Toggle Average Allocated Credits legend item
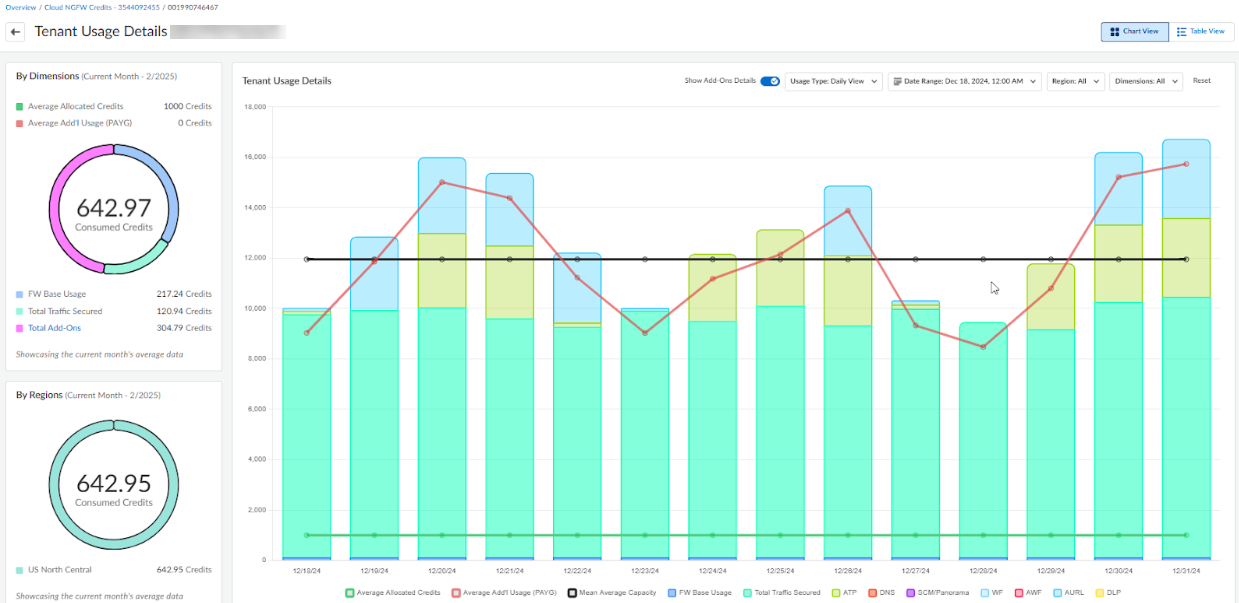 pyautogui.click(x=393, y=593)
